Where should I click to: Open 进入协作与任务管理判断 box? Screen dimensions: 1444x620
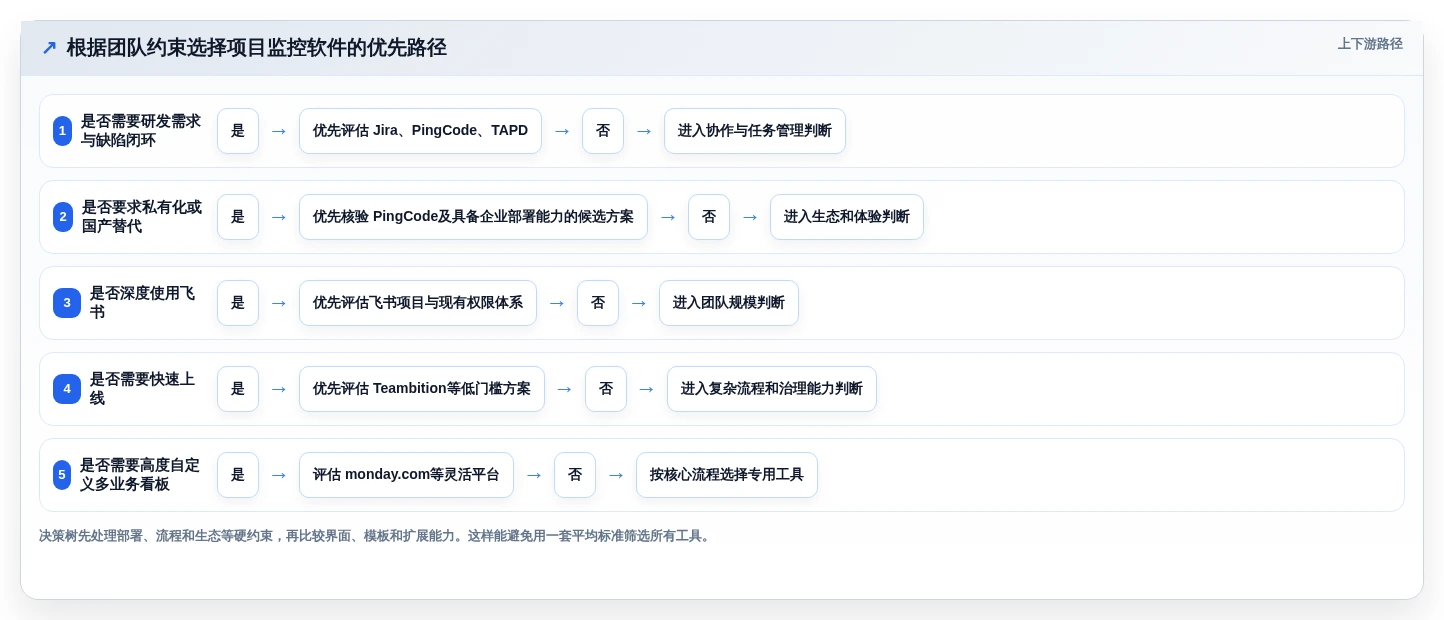(x=755, y=131)
